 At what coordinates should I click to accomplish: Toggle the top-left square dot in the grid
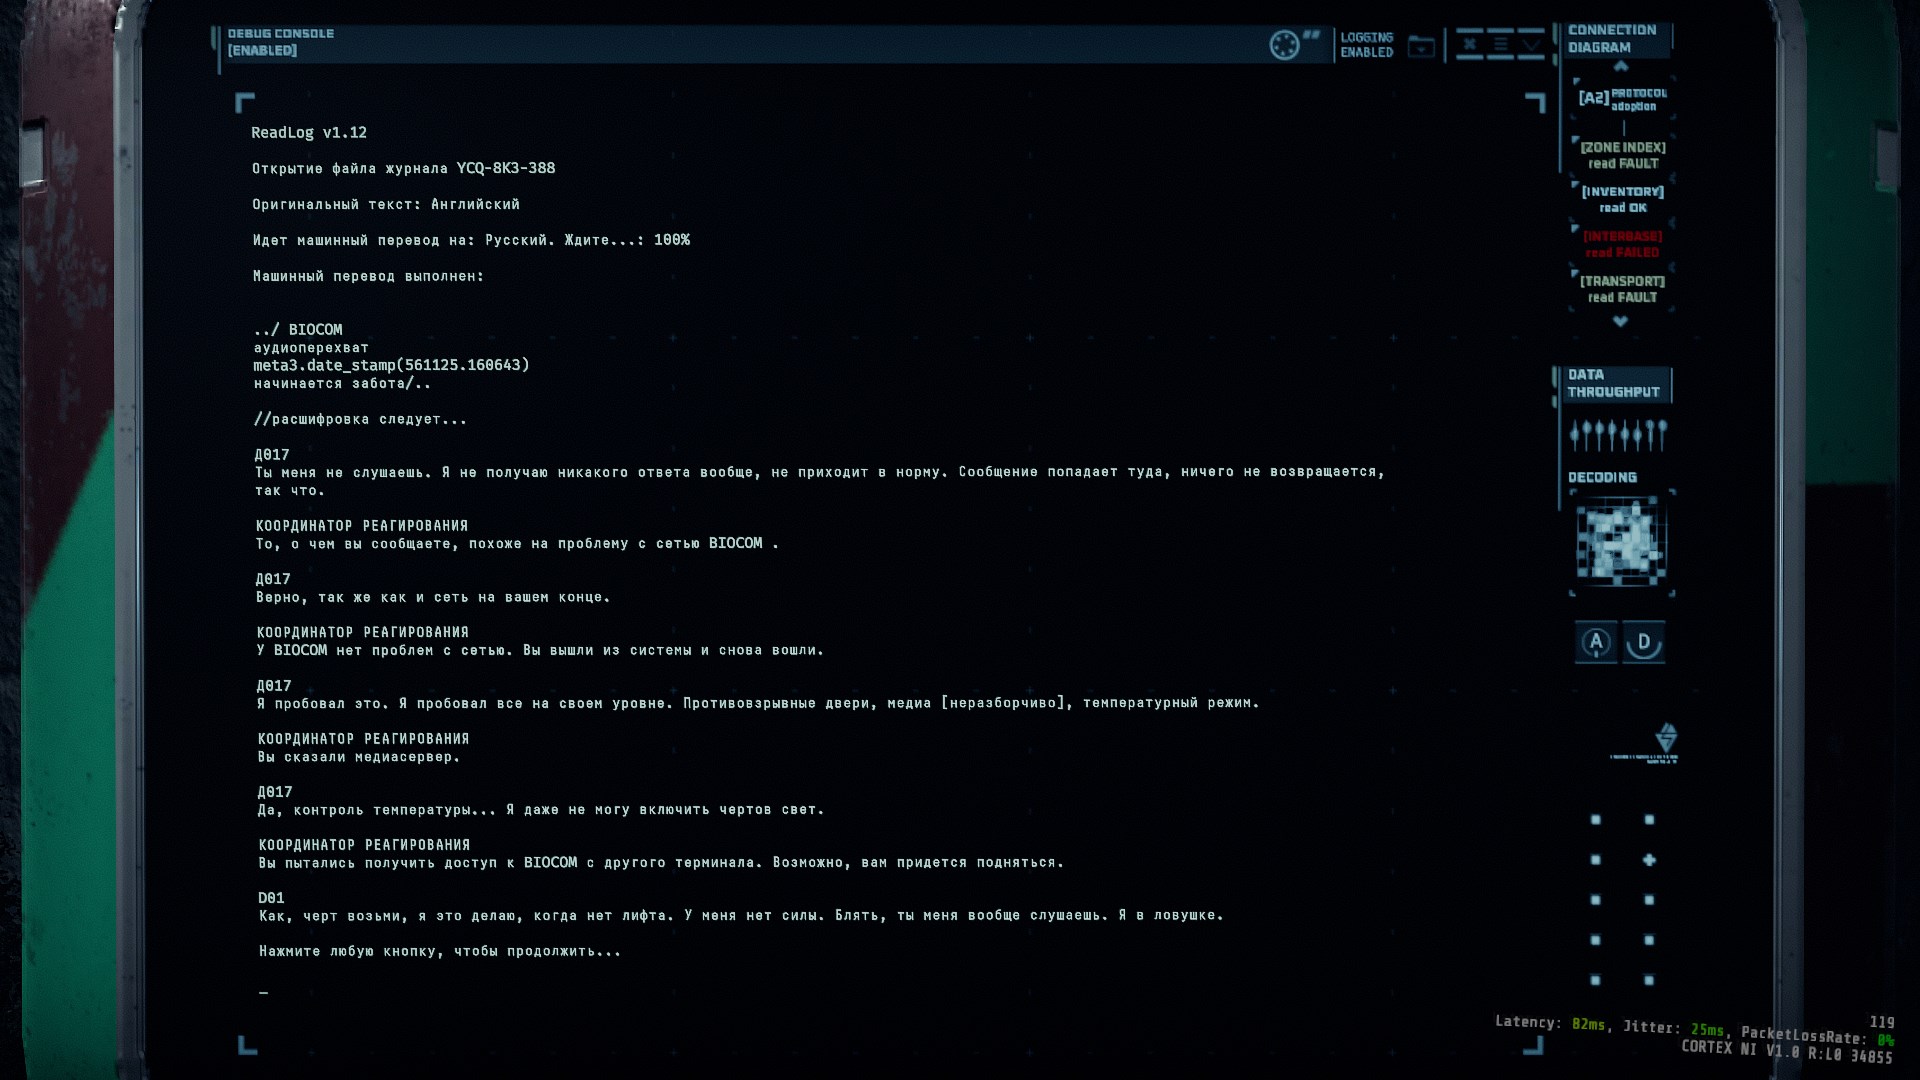1596,820
